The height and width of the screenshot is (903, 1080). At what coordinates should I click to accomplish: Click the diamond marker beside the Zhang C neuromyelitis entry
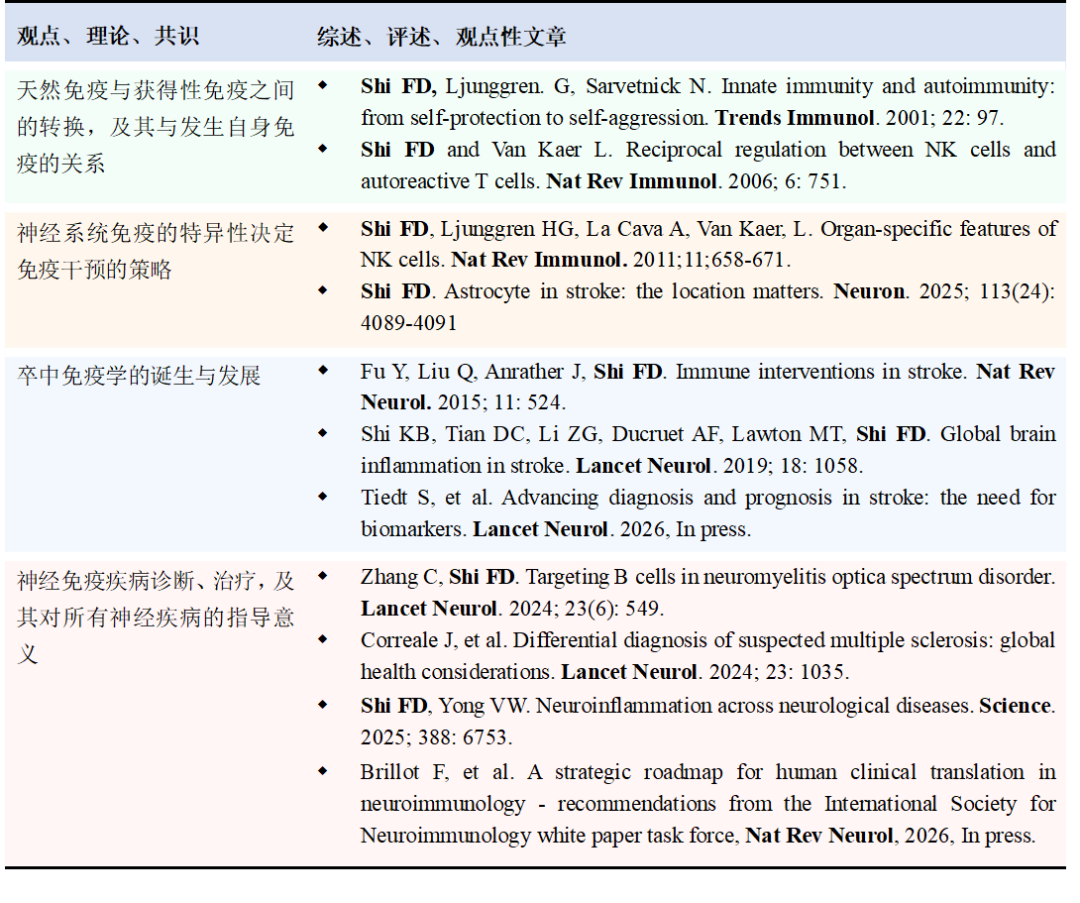point(325,577)
